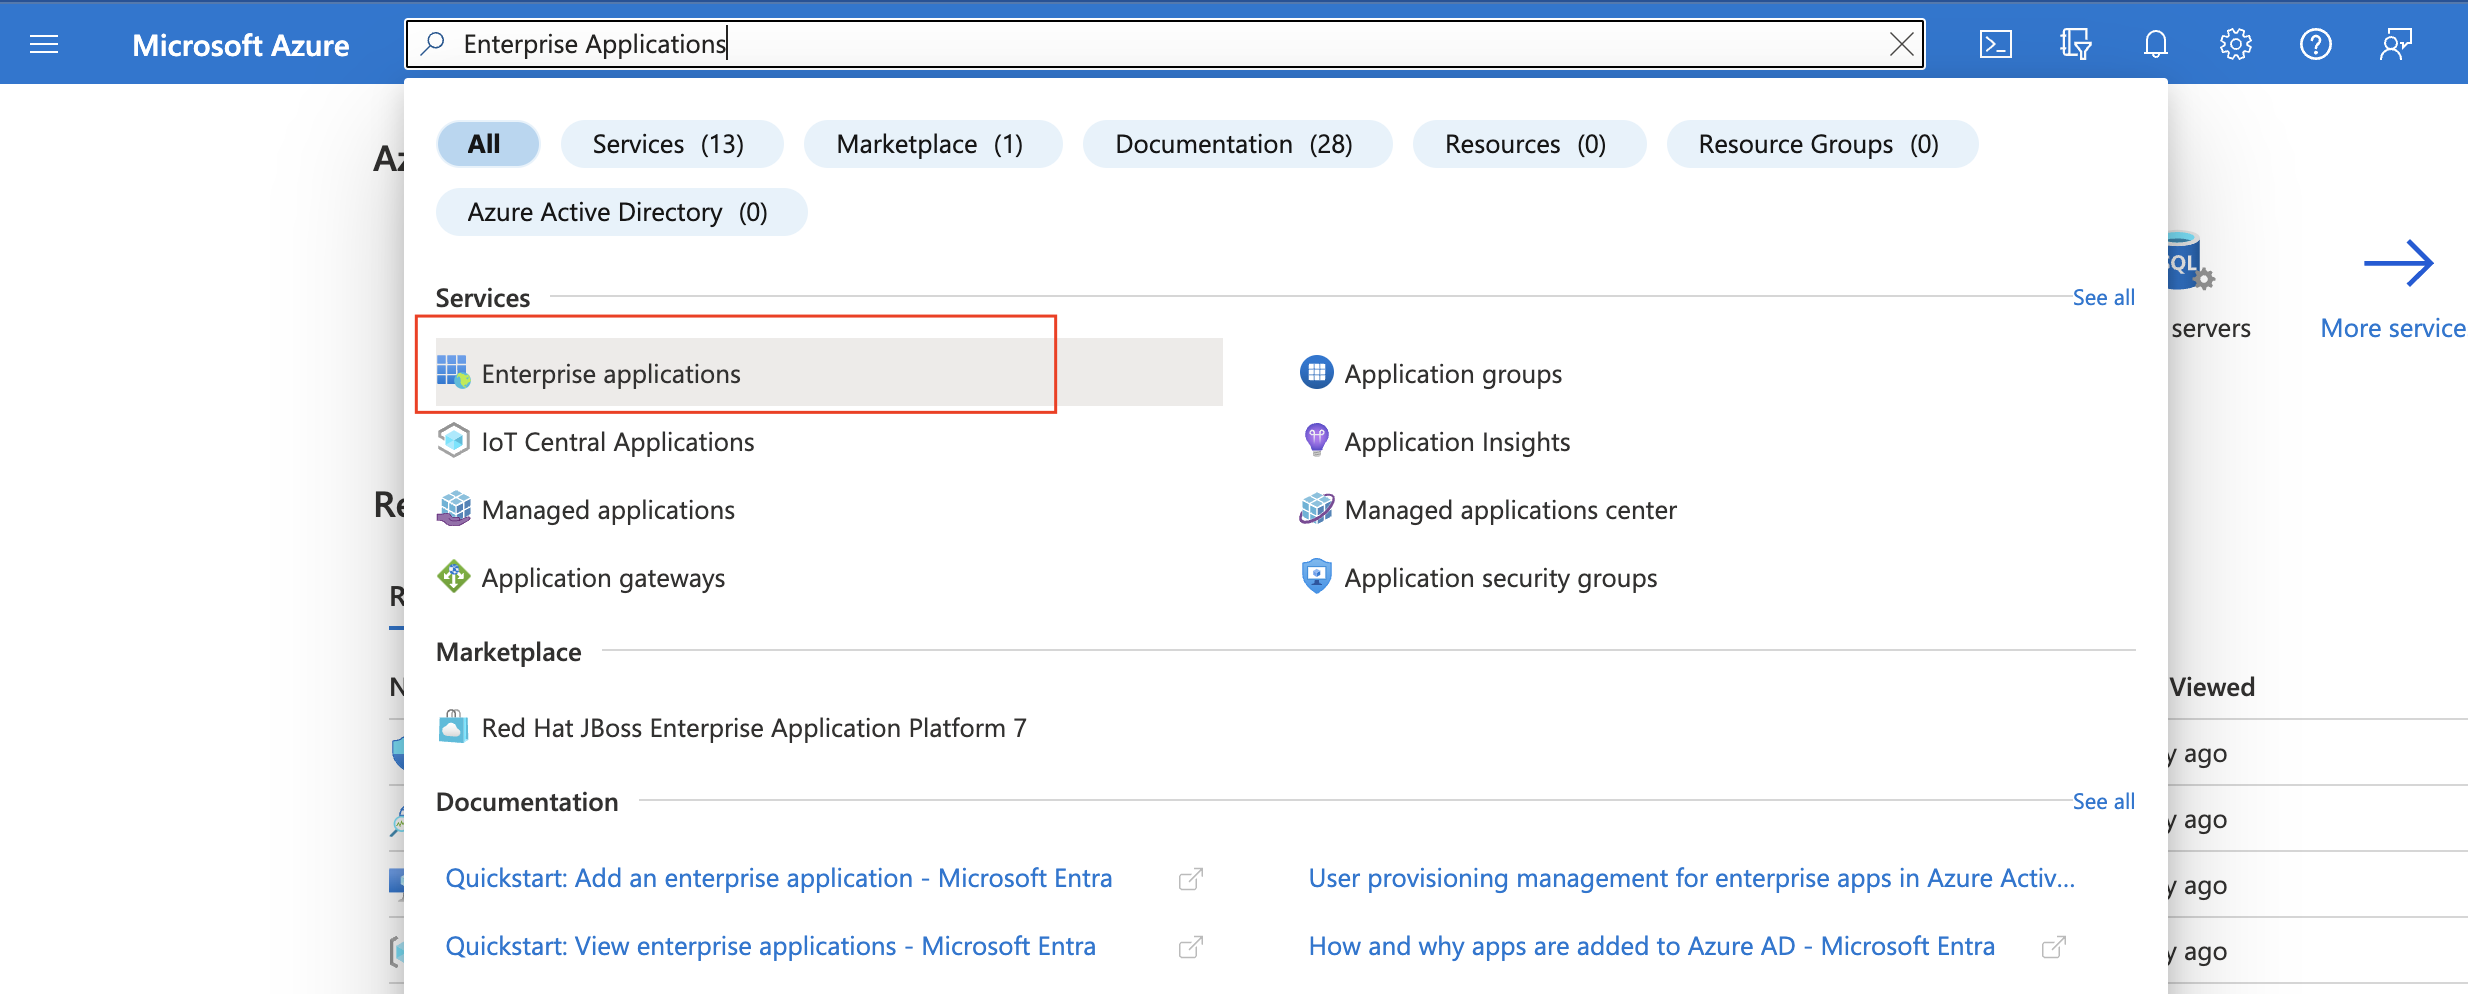Open the Application groups result
The width and height of the screenshot is (2468, 994).
pos(1452,373)
